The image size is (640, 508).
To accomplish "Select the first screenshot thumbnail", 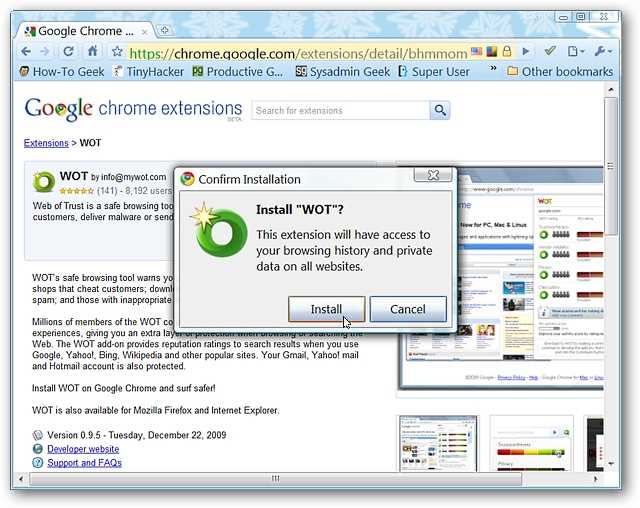I will pos(438,444).
